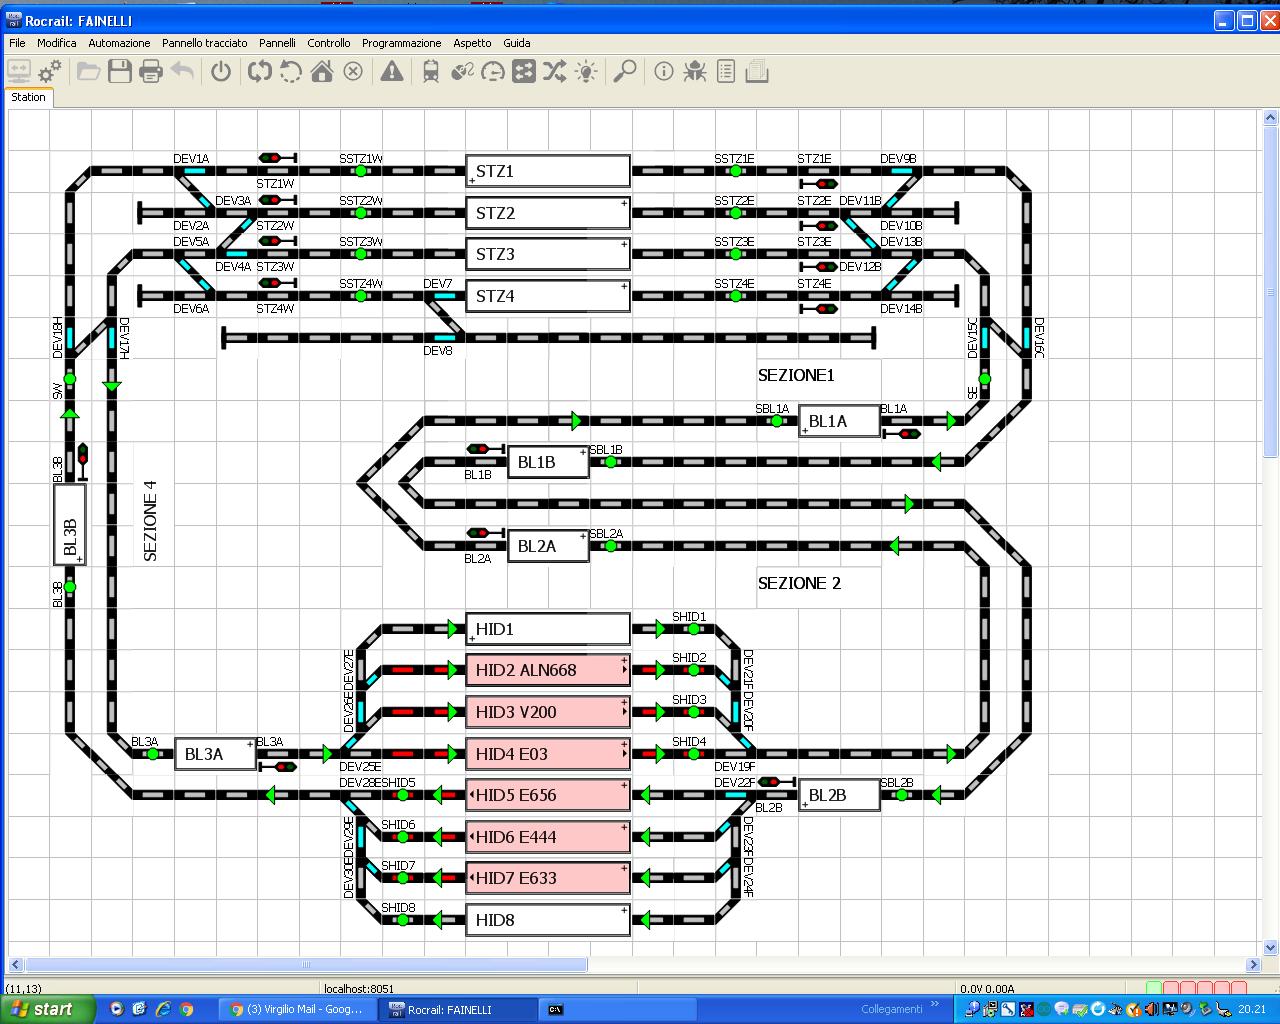This screenshot has width=1280, height=1024.
Task: Click the undo arrow toolbar icon
Action: click(x=182, y=71)
